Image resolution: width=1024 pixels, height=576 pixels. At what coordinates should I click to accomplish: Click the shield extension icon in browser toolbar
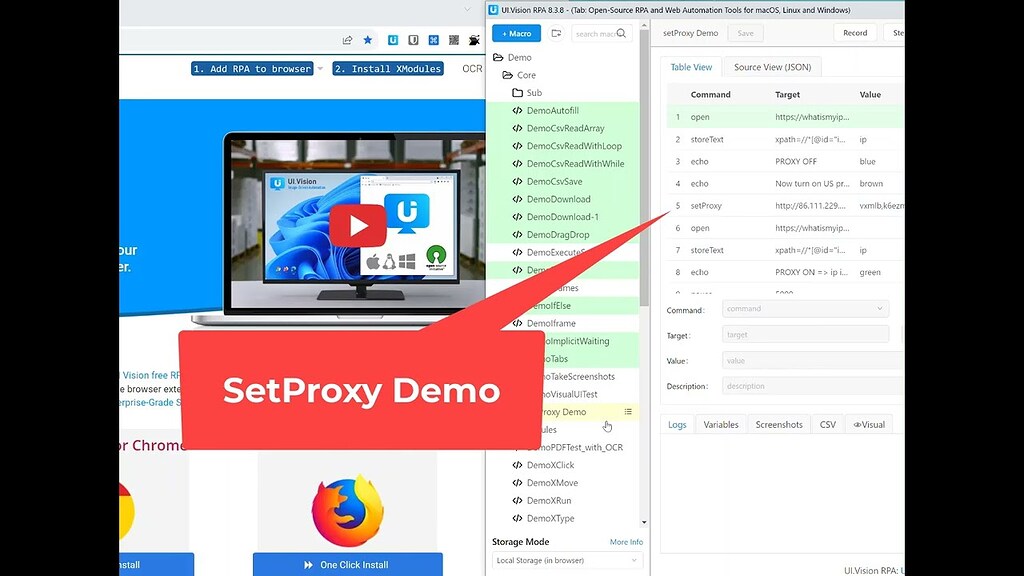(413, 40)
